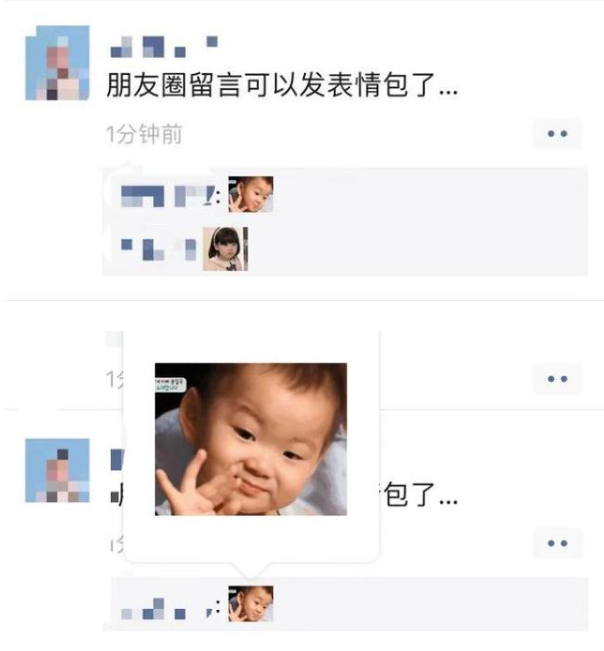Select the post text 朋友圈留言可以发表情包了
The height and width of the screenshot is (651, 604).
270,85
